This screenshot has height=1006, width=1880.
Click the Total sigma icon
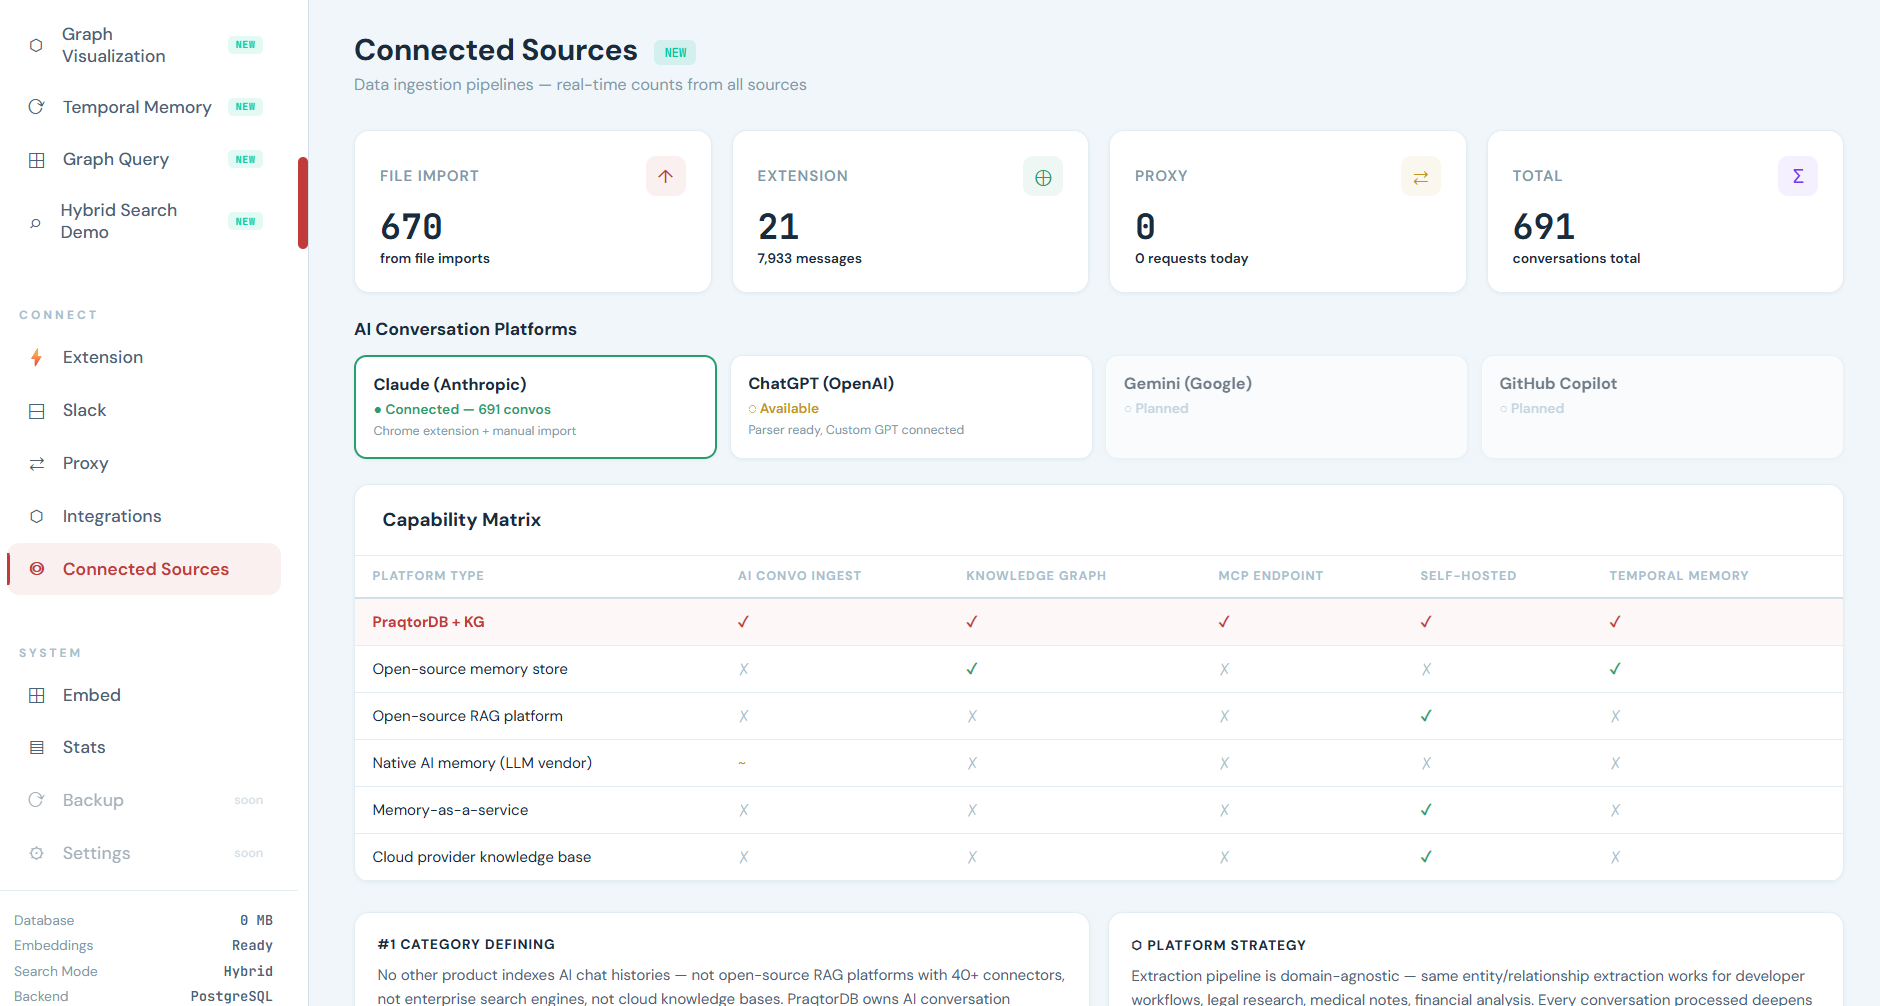(x=1798, y=176)
